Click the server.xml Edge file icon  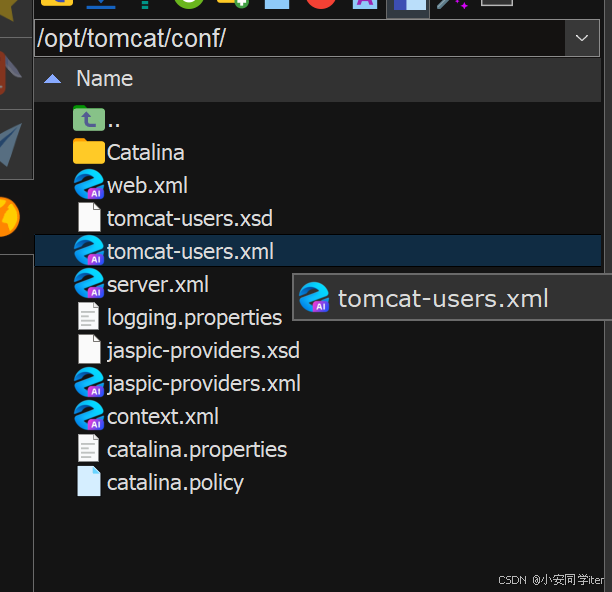tap(89, 285)
